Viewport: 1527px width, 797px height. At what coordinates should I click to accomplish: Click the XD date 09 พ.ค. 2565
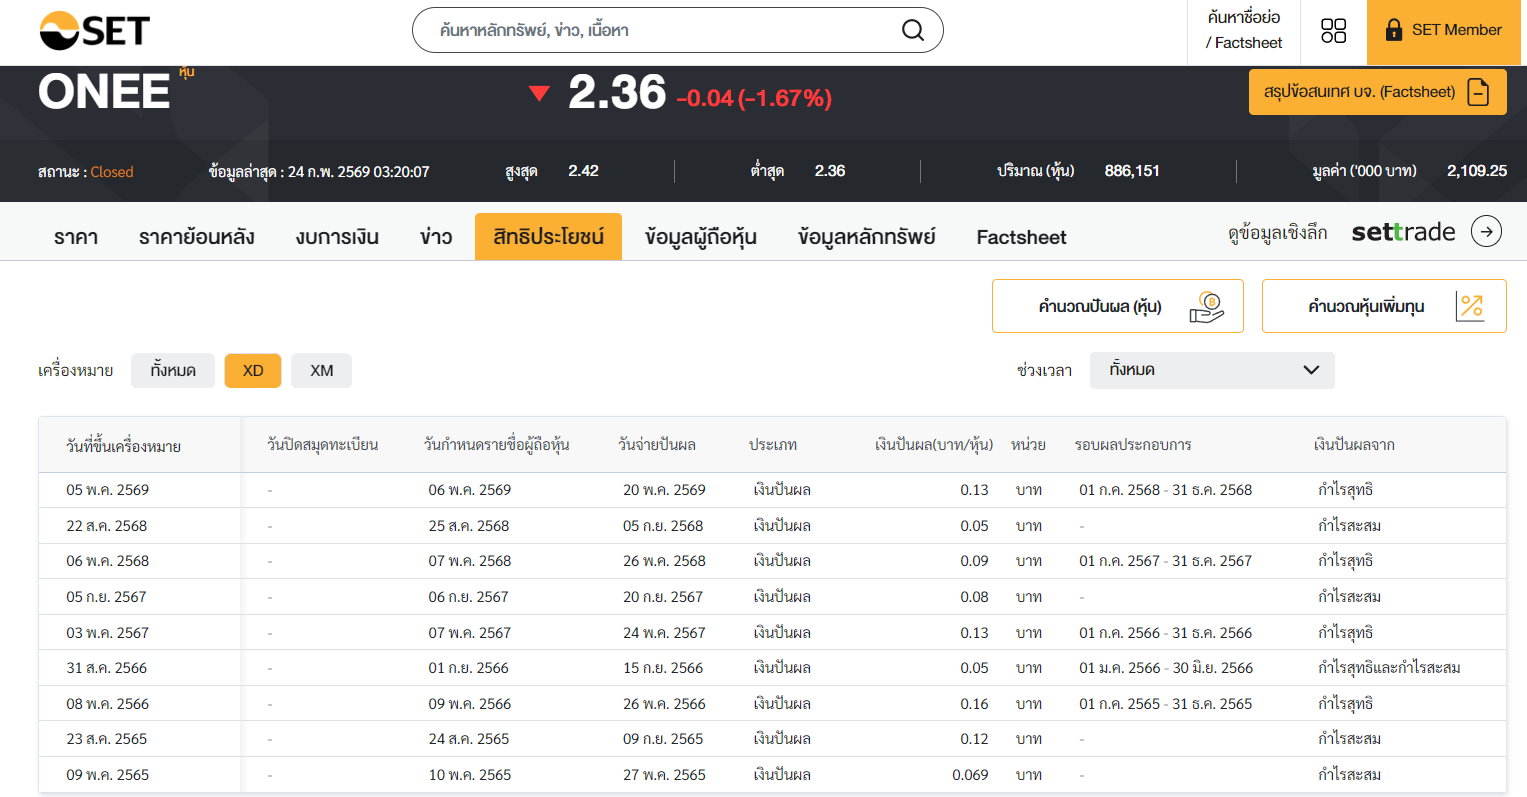tap(108, 775)
